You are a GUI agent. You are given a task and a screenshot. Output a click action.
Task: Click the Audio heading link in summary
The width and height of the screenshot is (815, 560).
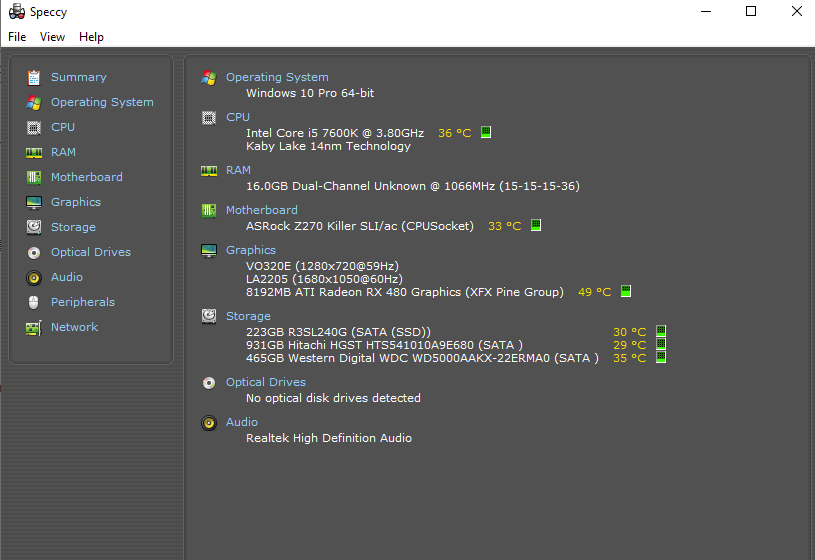242,422
